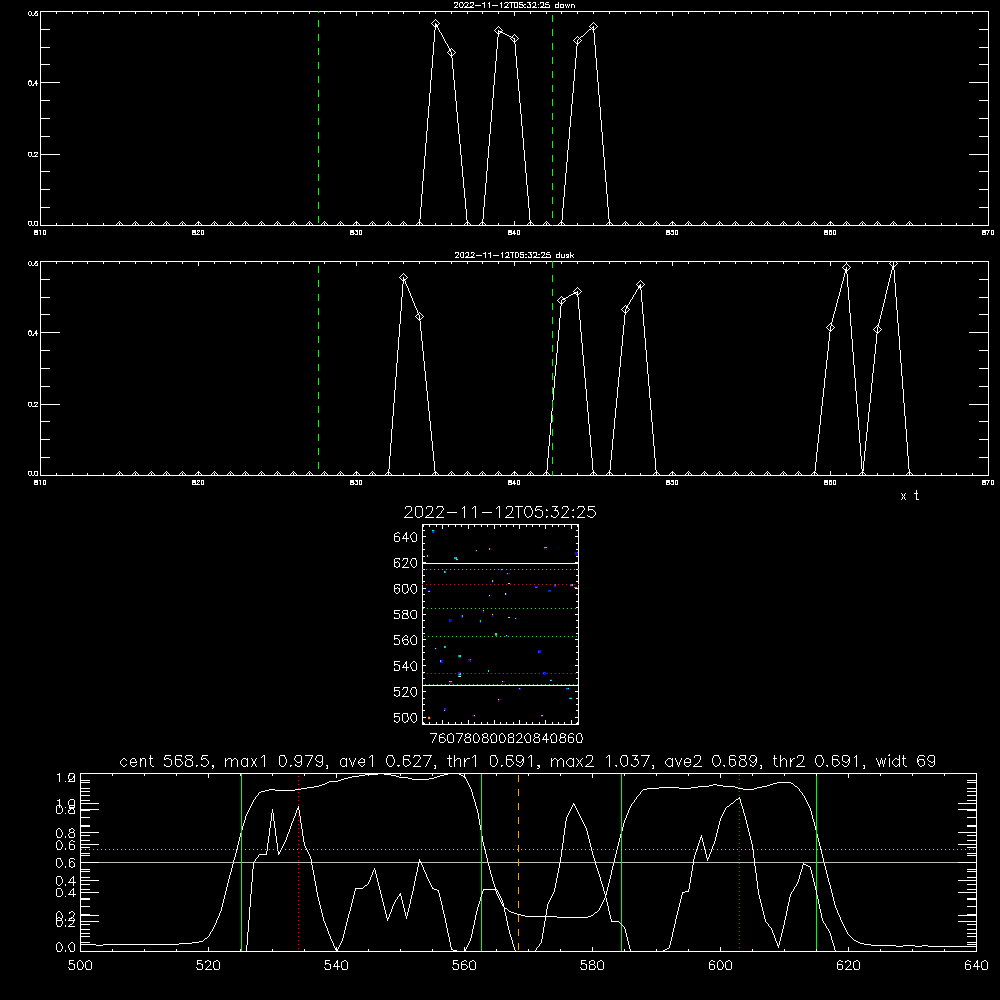The image size is (1000, 1000).
Task: Select the dusk diamond marker at x=861
Action: coord(846,268)
